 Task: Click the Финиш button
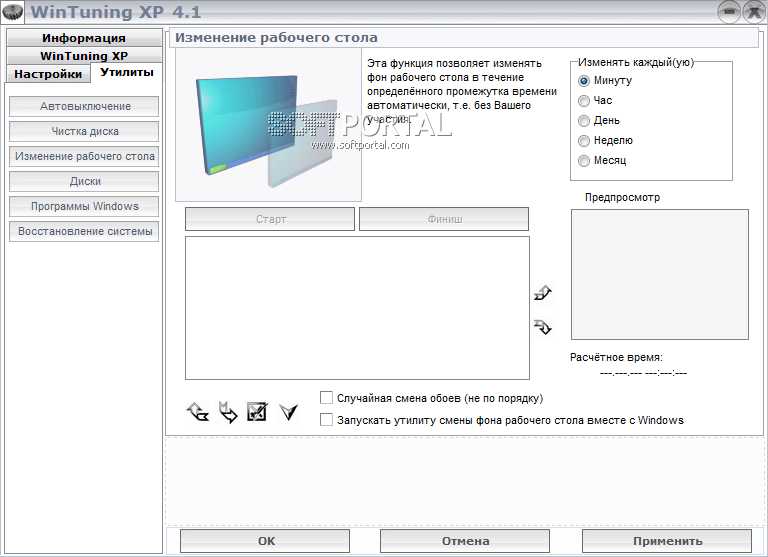click(x=444, y=219)
